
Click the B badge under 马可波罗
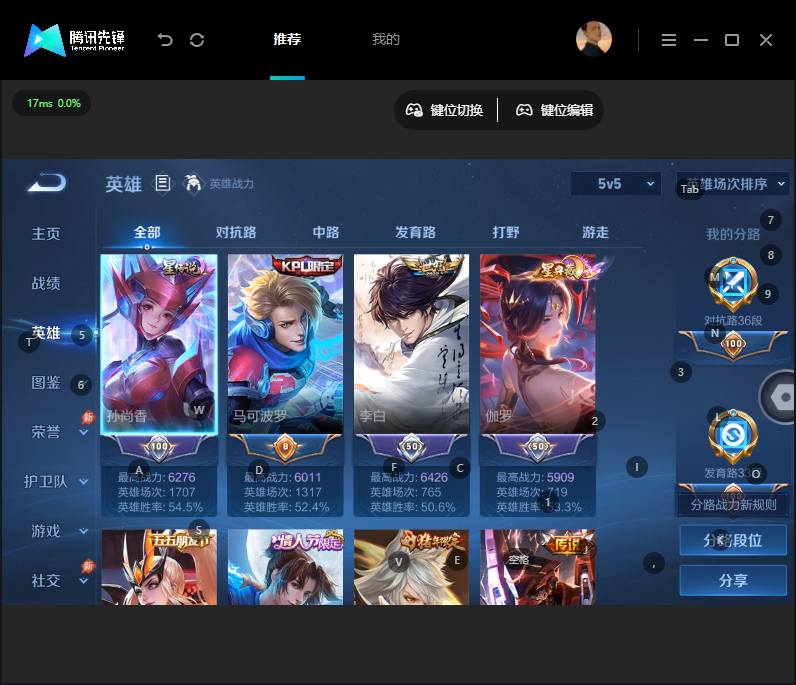(285, 447)
